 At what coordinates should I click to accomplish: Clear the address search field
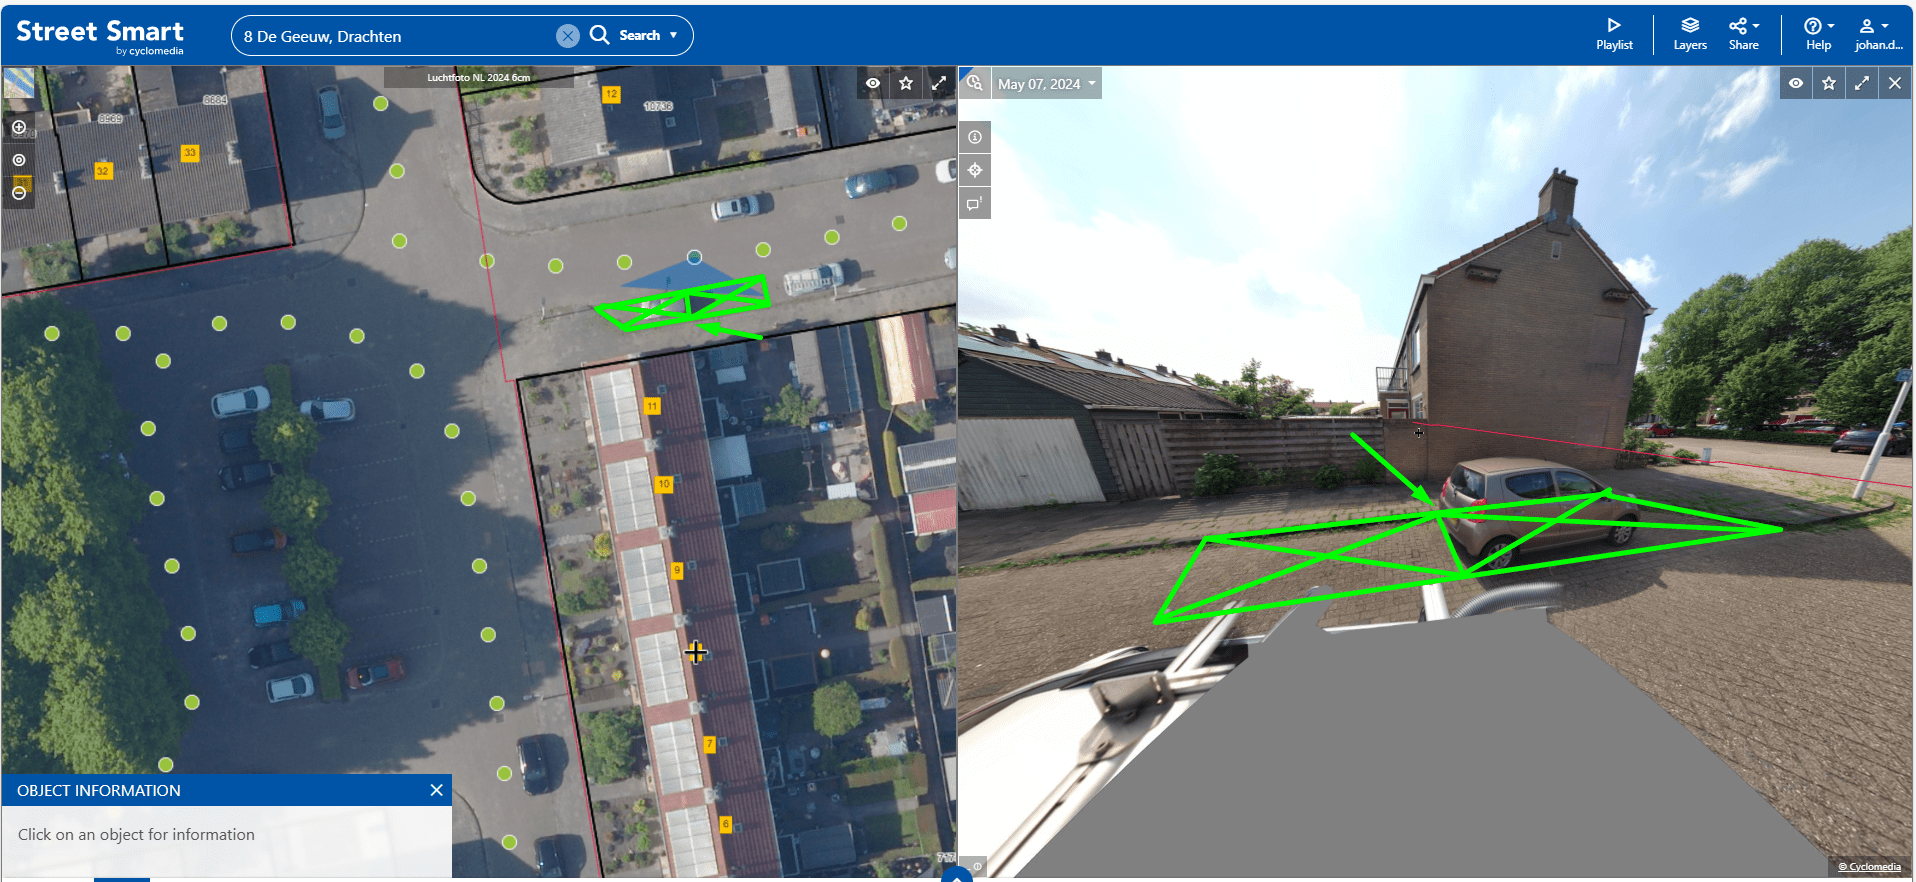567,36
